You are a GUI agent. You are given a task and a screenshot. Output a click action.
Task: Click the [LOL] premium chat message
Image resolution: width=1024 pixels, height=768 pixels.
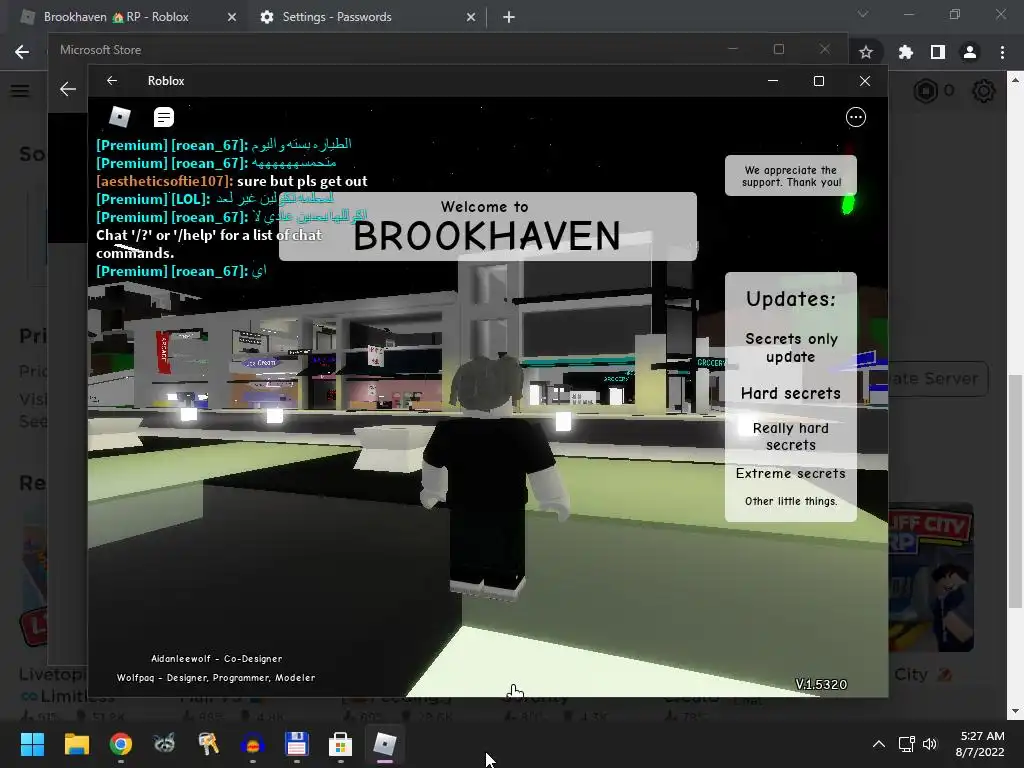(x=215, y=199)
